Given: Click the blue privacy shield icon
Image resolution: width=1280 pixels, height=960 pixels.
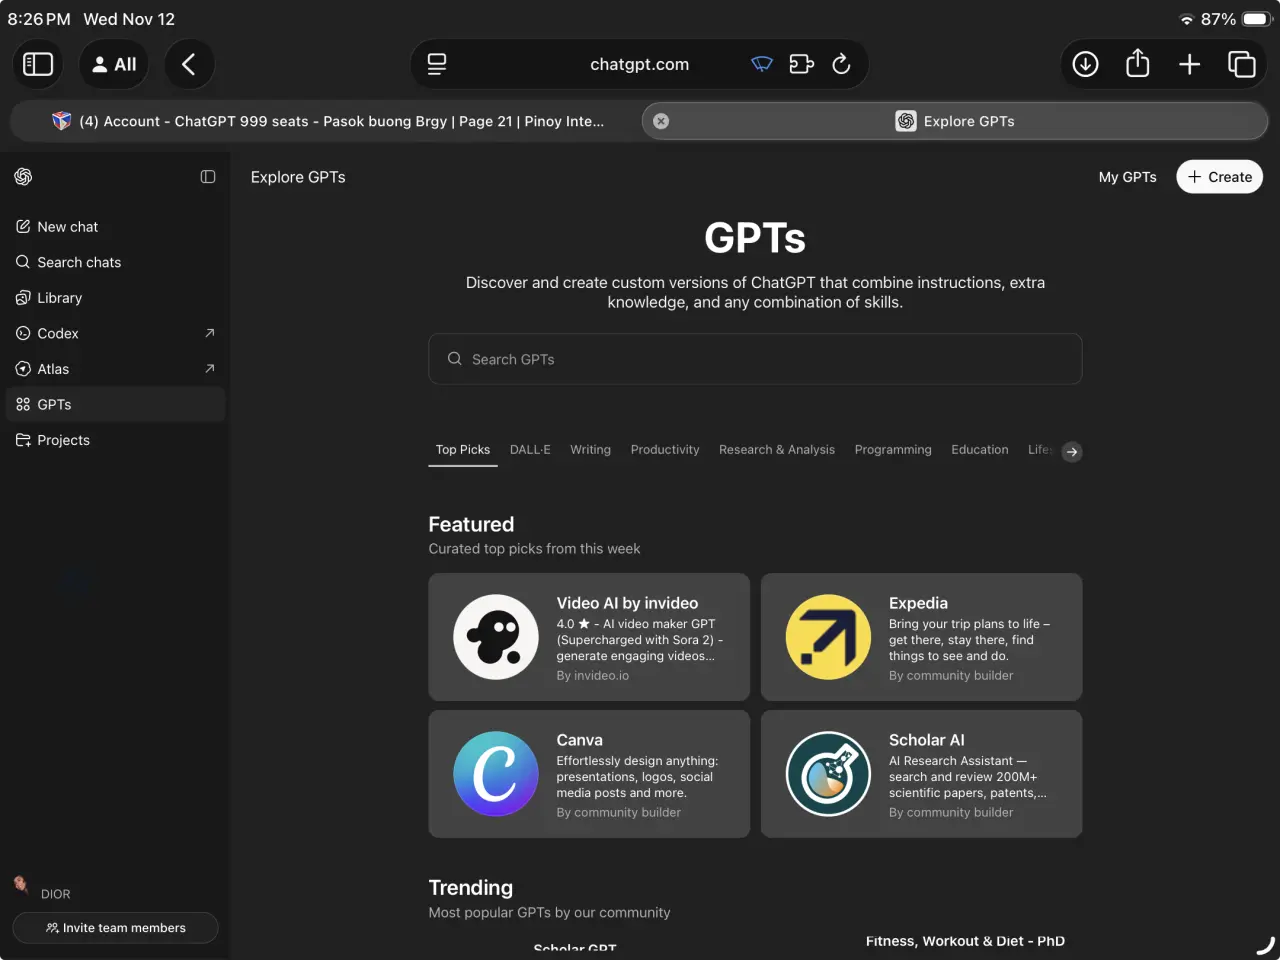Looking at the screenshot, I should [x=762, y=64].
